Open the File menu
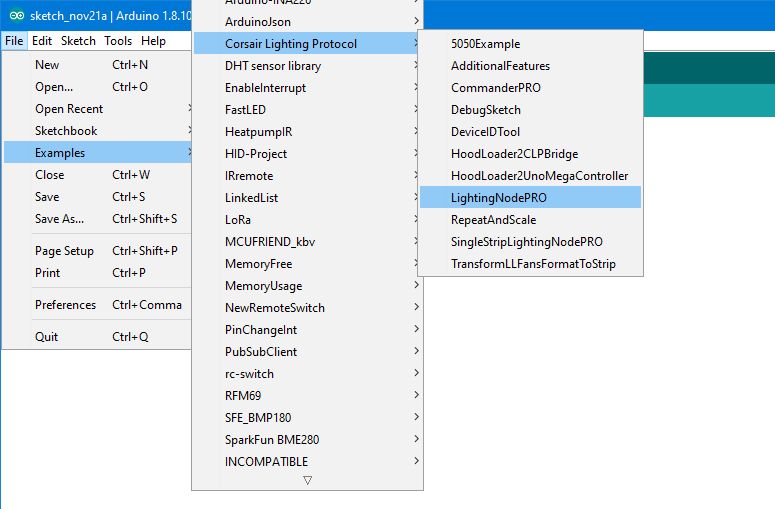 [x=14, y=41]
